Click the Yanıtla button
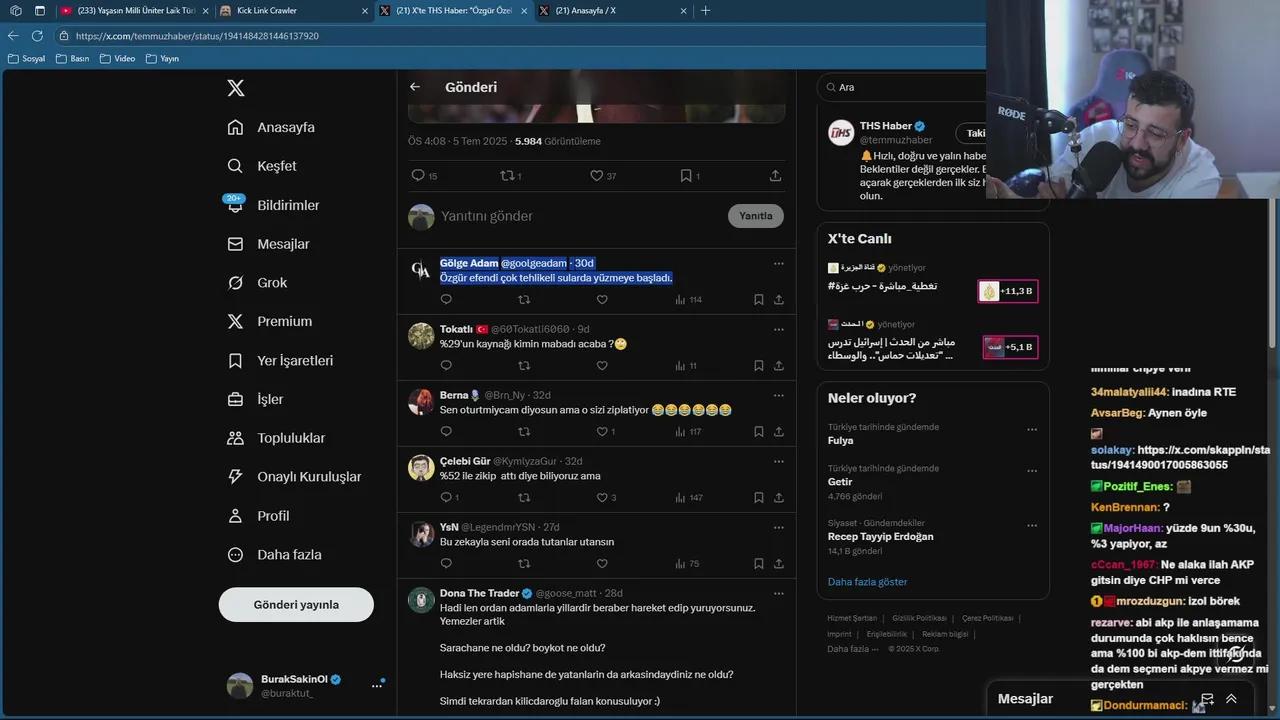 [756, 216]
